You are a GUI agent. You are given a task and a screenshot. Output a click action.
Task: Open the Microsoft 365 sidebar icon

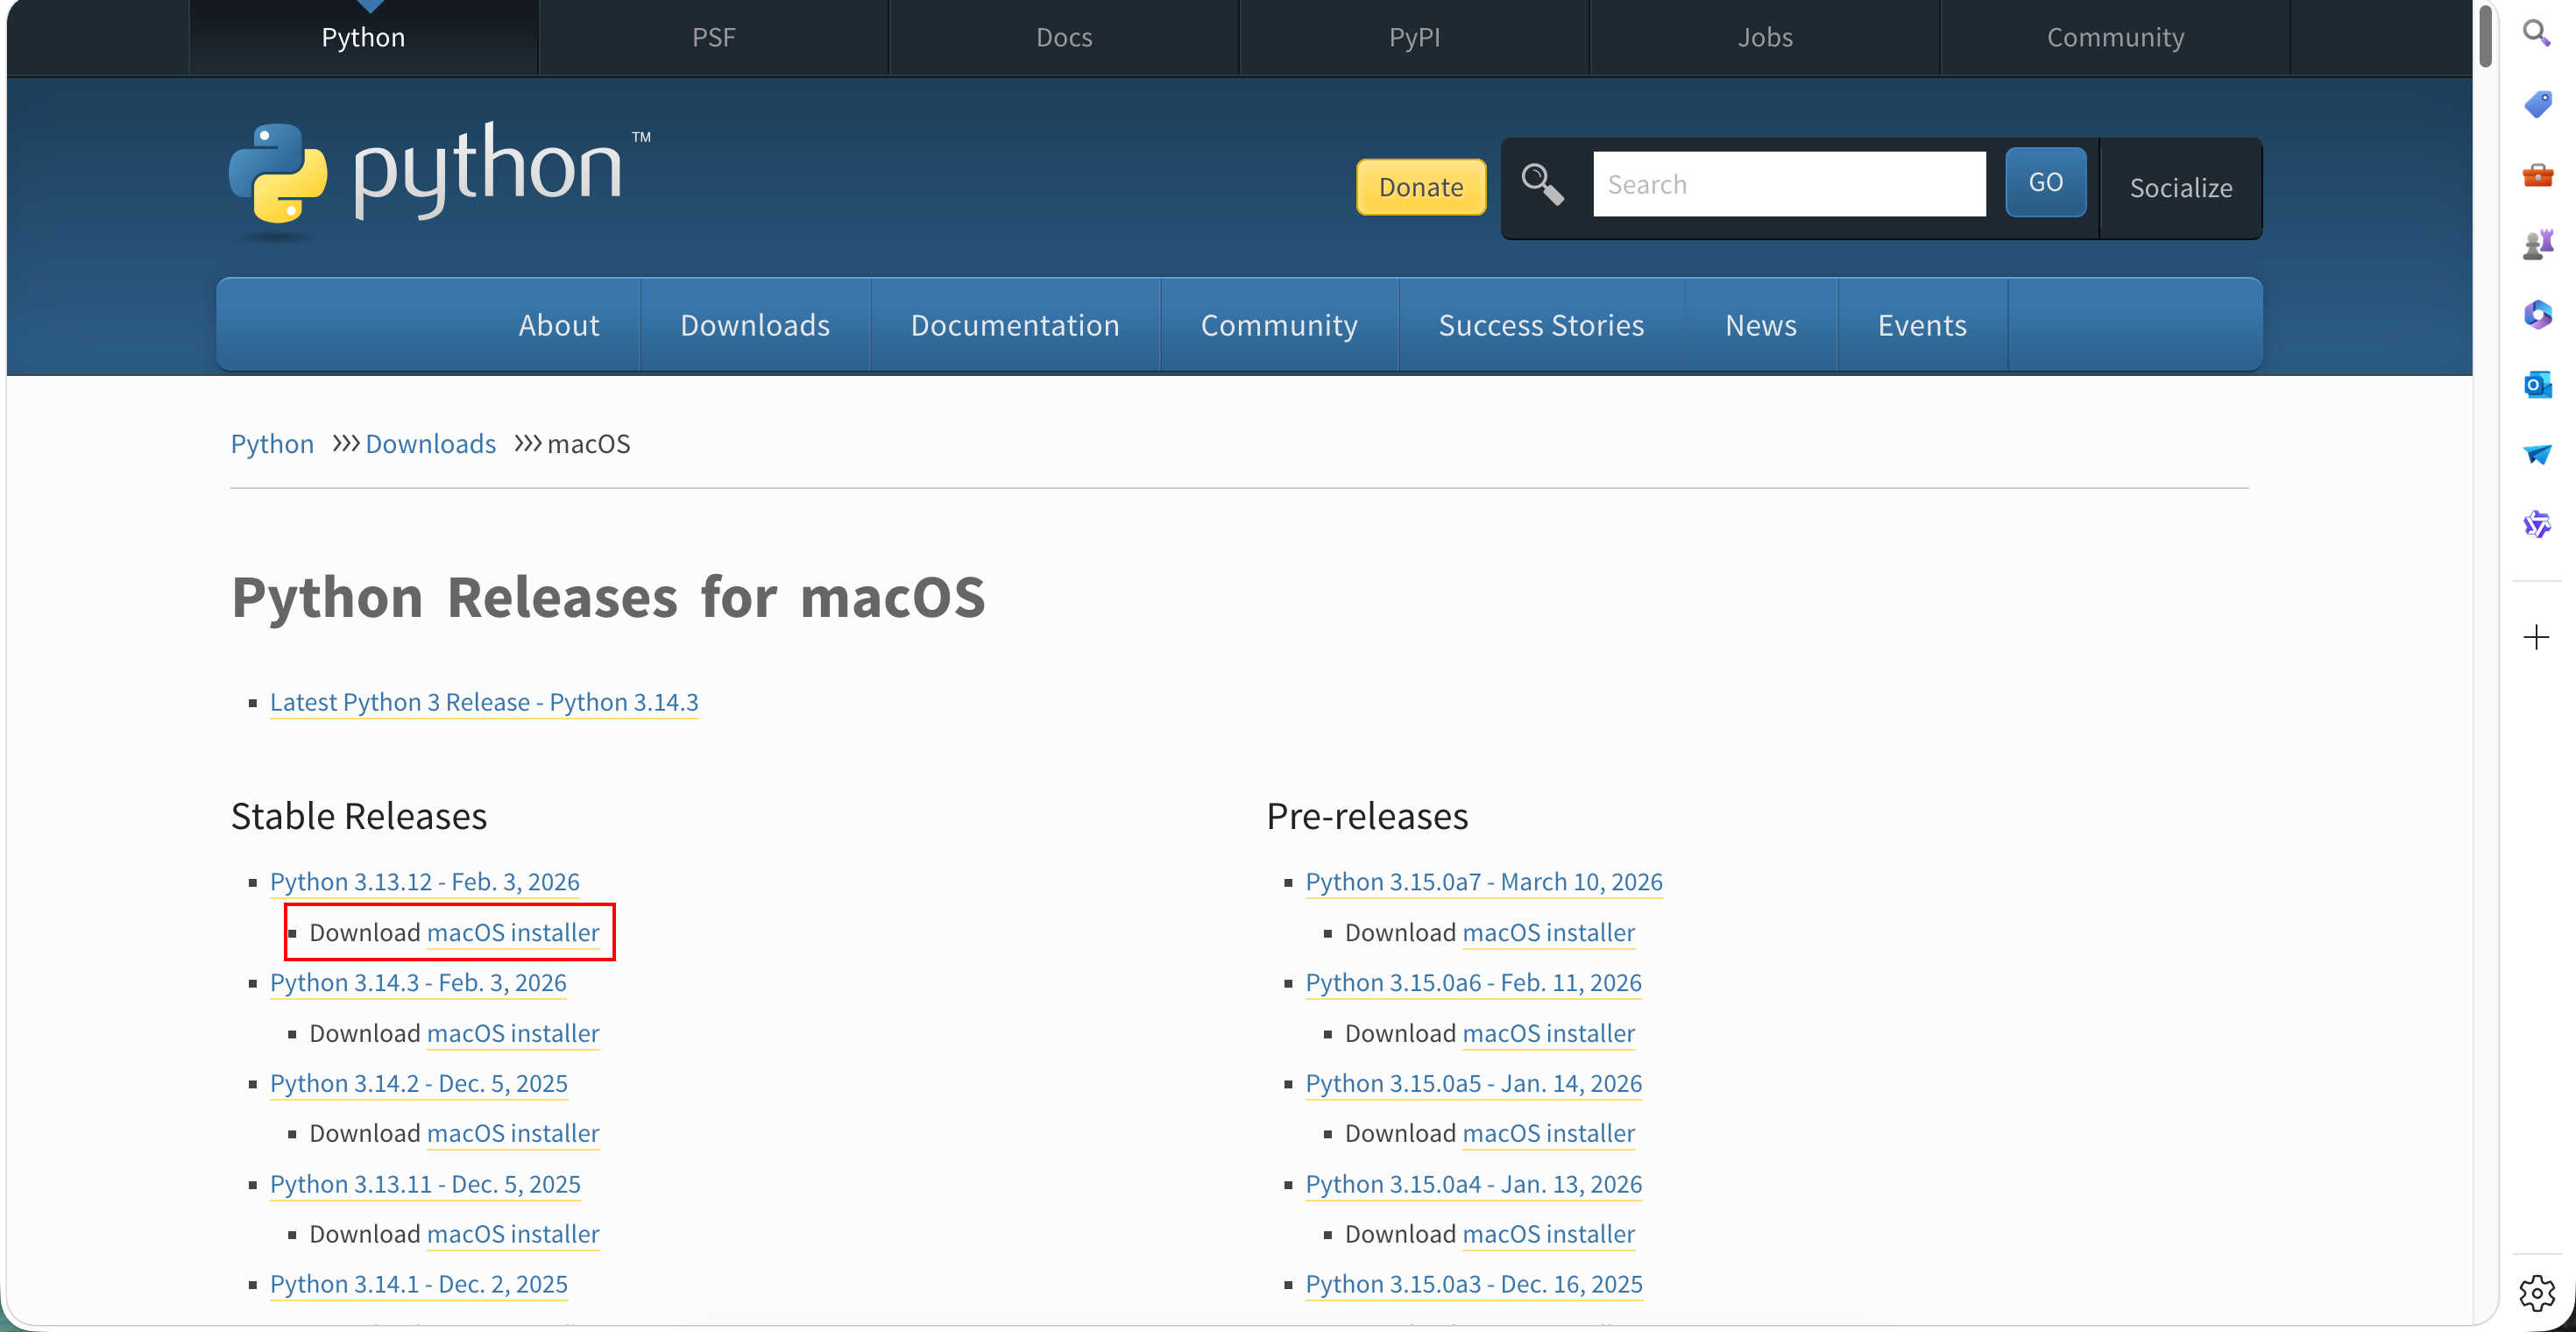(2537, 315)
